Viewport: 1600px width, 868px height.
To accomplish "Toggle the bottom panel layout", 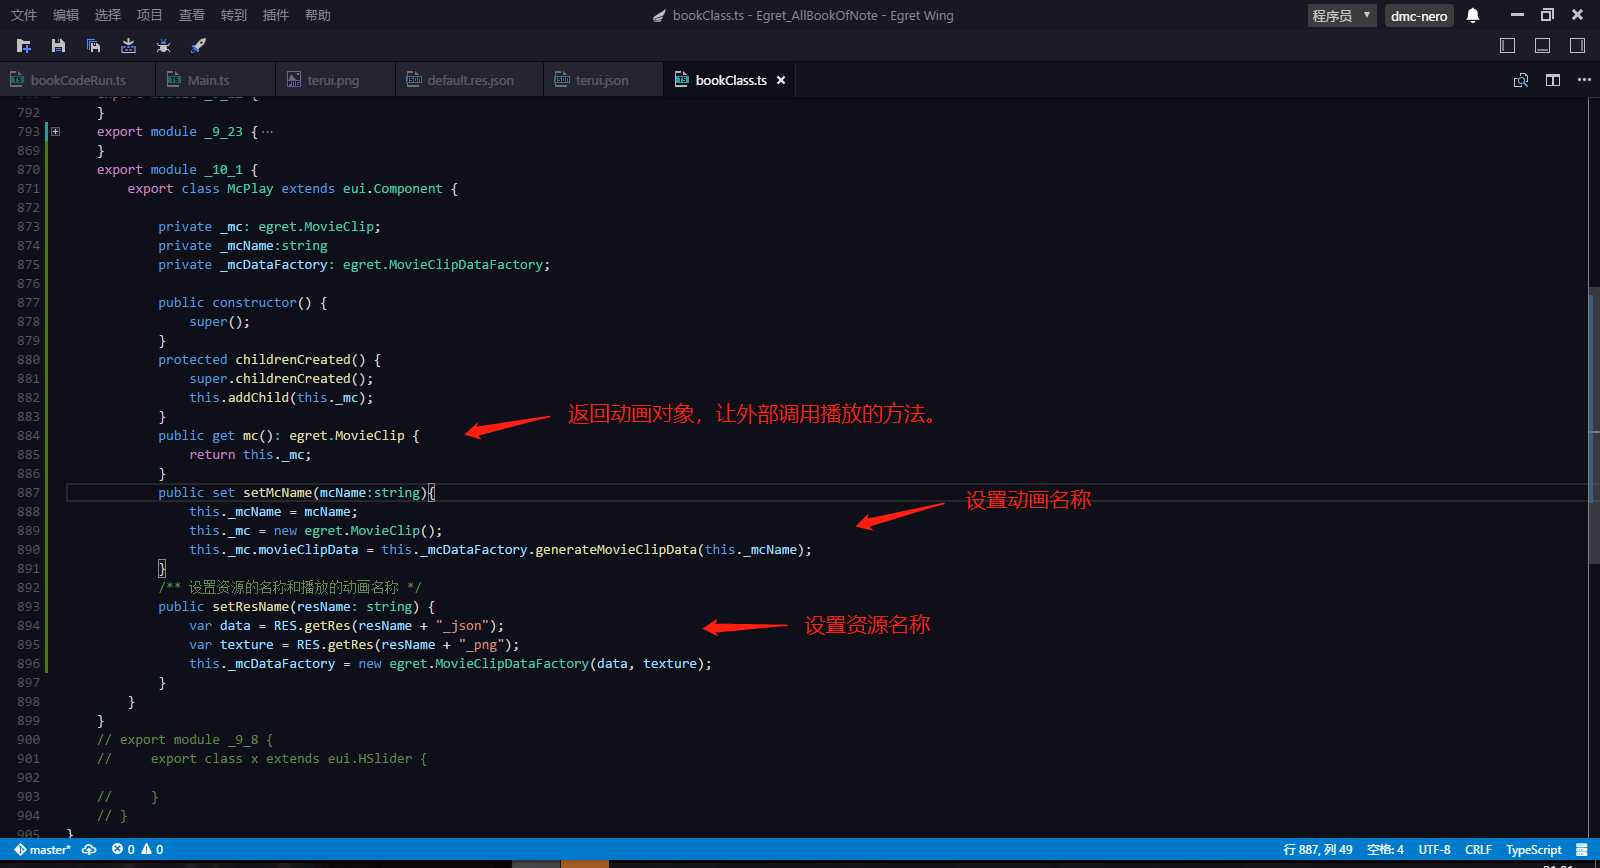I will [x=1542, y=46].
